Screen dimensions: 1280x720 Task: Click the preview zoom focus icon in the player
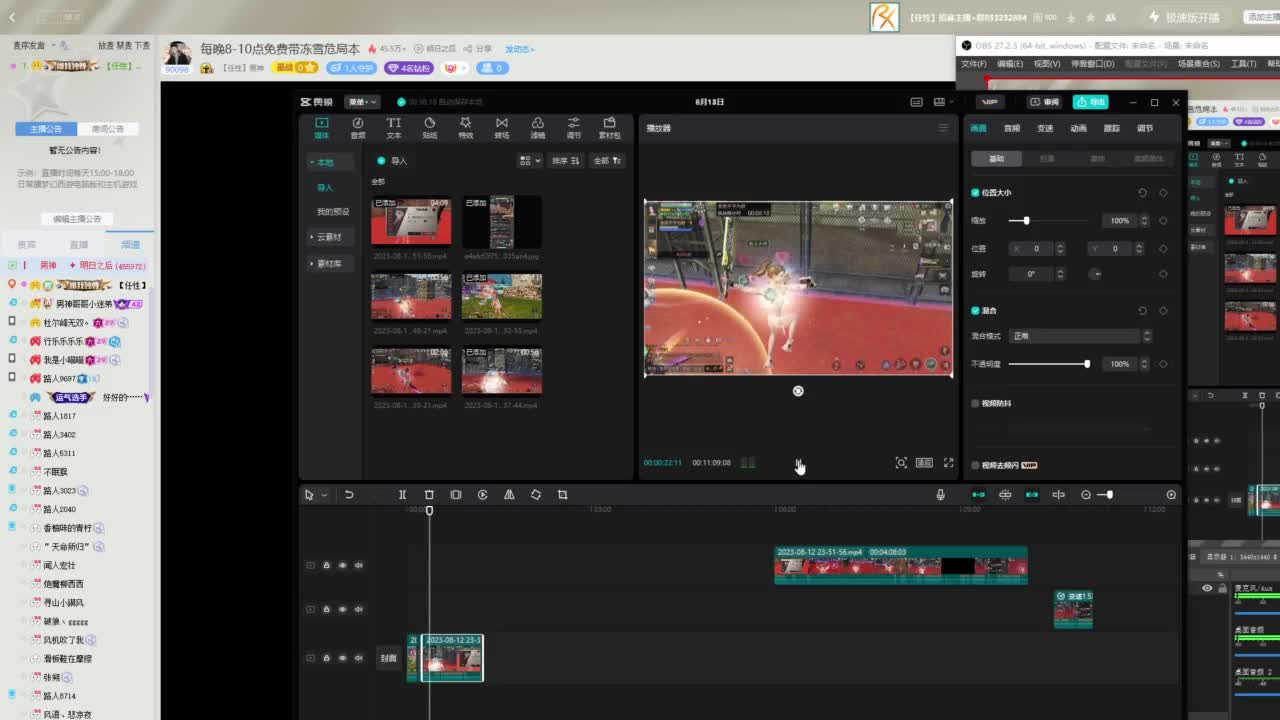pos(901,463)
